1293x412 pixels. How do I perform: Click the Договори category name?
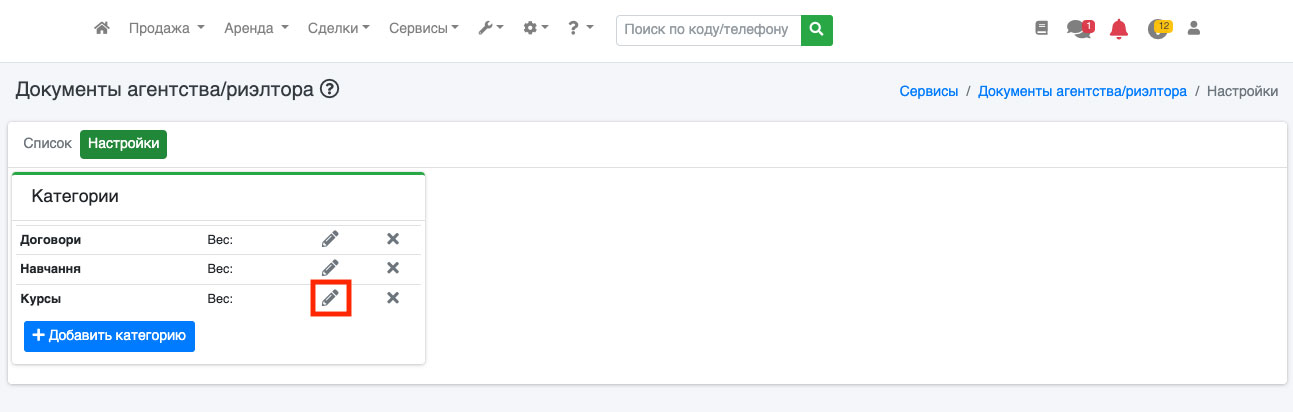tap(50, 240)
